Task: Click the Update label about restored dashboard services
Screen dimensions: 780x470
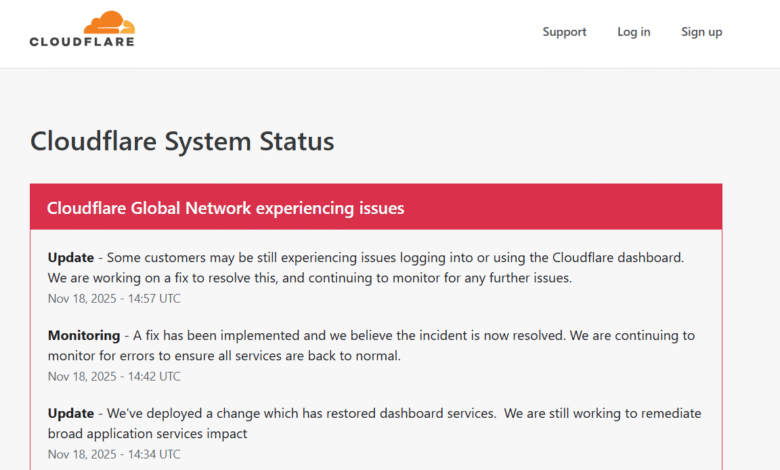Action: pos(71,413)
